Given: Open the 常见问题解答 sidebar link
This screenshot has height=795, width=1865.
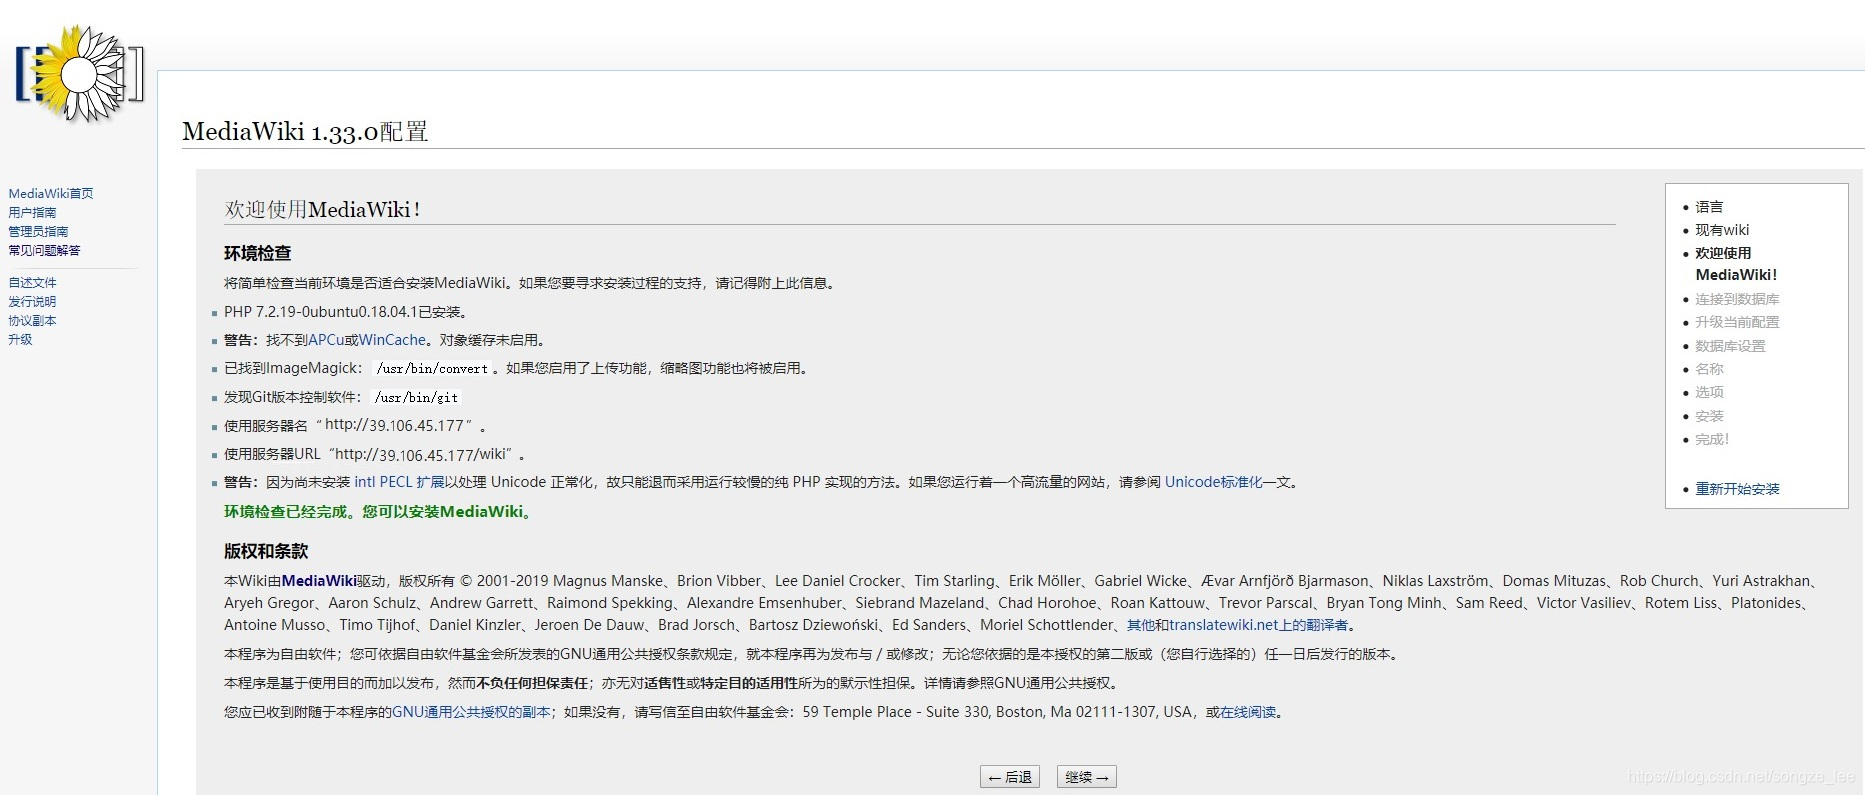Looking at the screenshot, I should 44,250.
